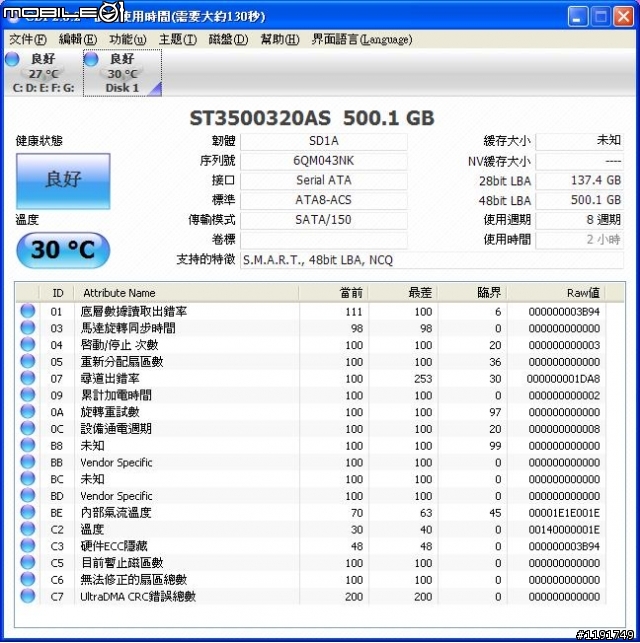Image resolution: width=640 pixels, height=643 pixels.
Task: Click the blue status orb above 27 °C
Action: [x=12, y=59]
